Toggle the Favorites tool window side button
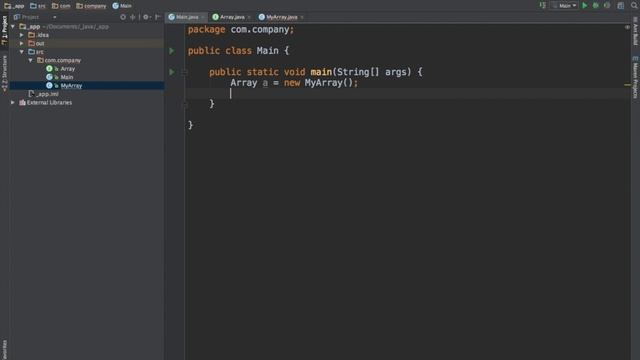Image resolution: width=640 pixels, height=360 pixels. pyautogui.click(x=4, y=349)
